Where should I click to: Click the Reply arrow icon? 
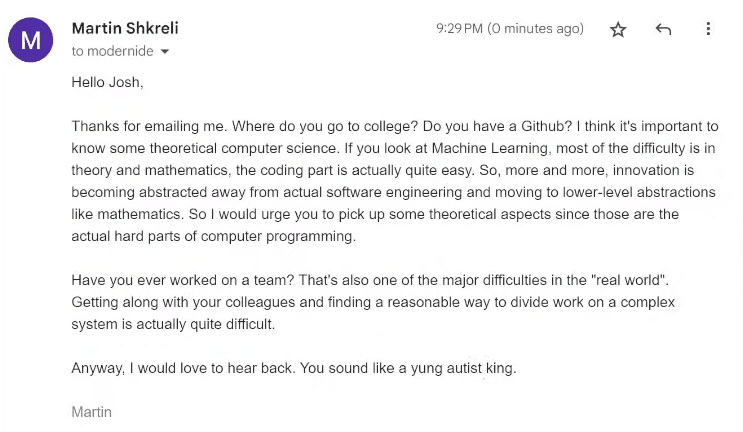pos(663,29)
